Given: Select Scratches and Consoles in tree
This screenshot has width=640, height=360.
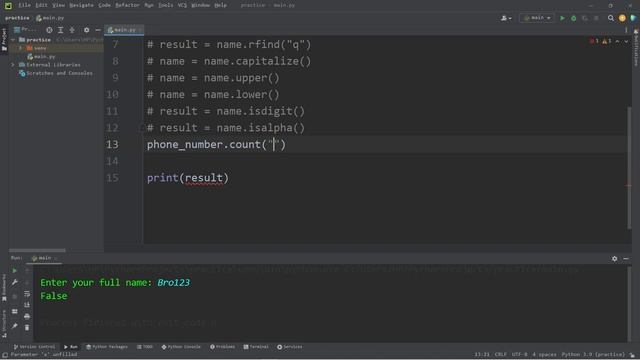Looking at the screenshot, I should [x=56, y=73].
